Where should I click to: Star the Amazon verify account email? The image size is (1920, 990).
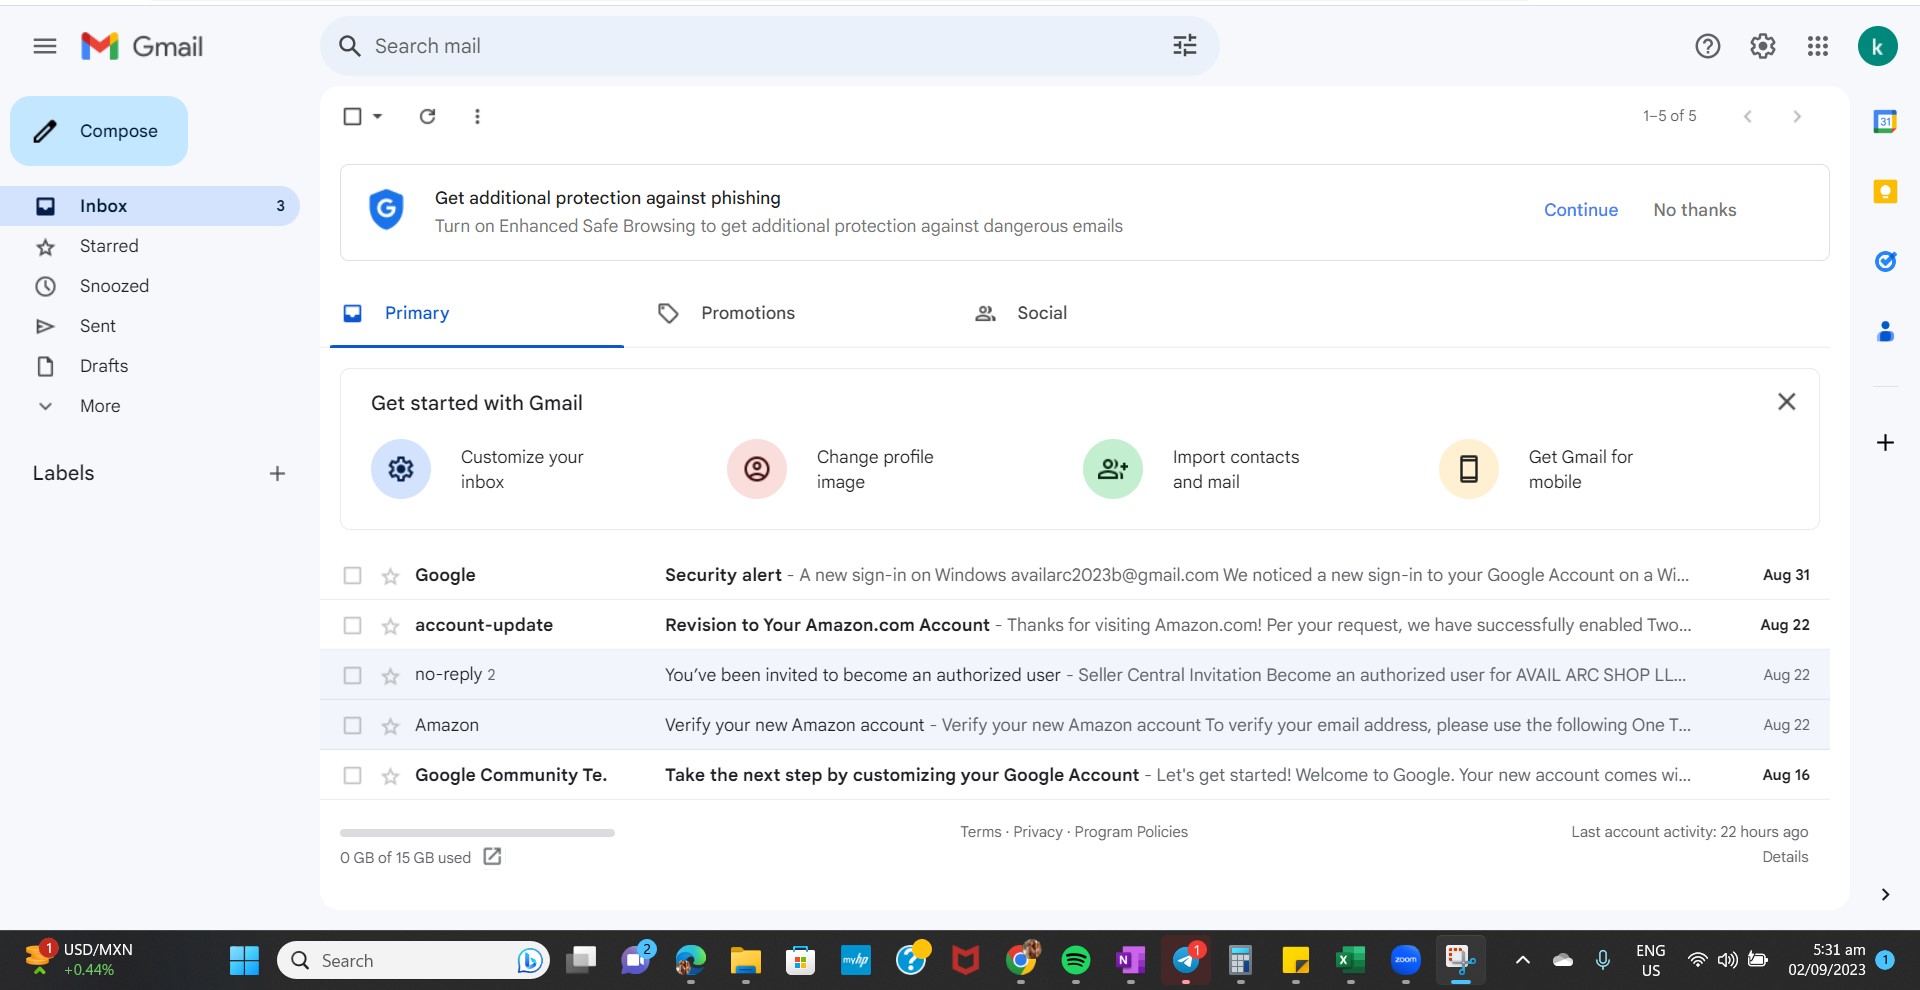click(x=390, y=726)
